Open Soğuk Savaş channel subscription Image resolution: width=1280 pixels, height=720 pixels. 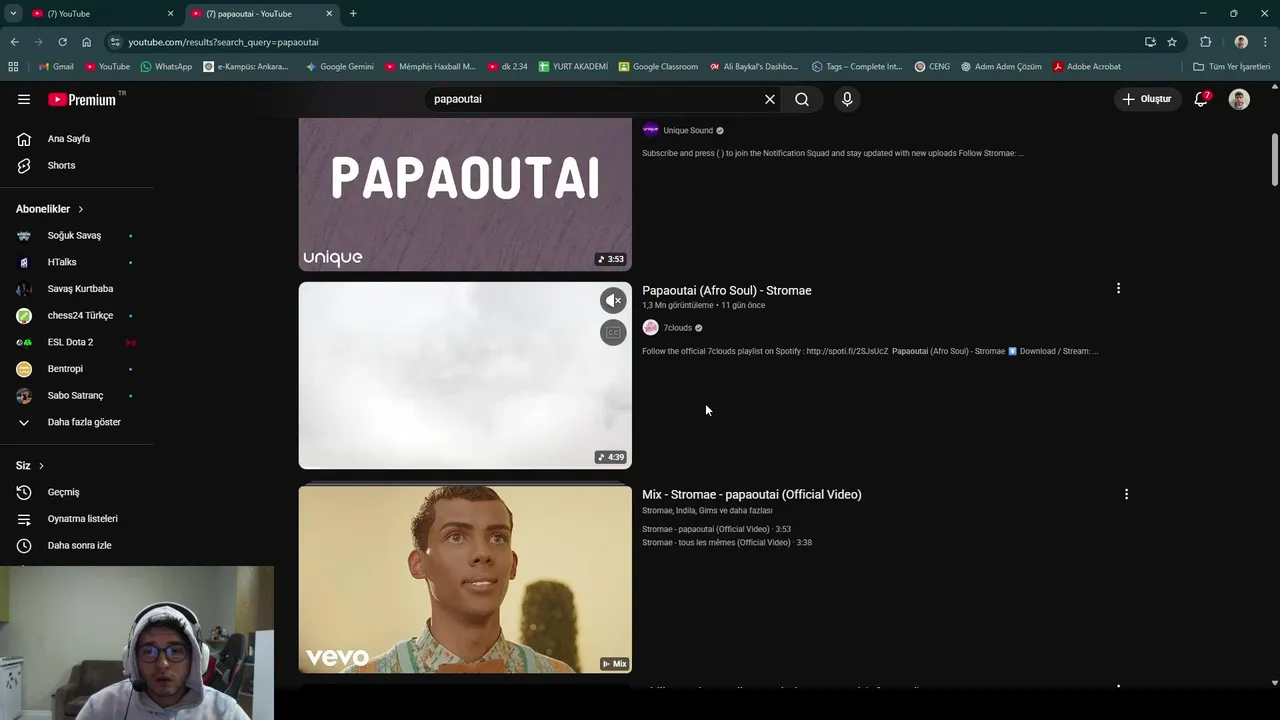point(78,235)
